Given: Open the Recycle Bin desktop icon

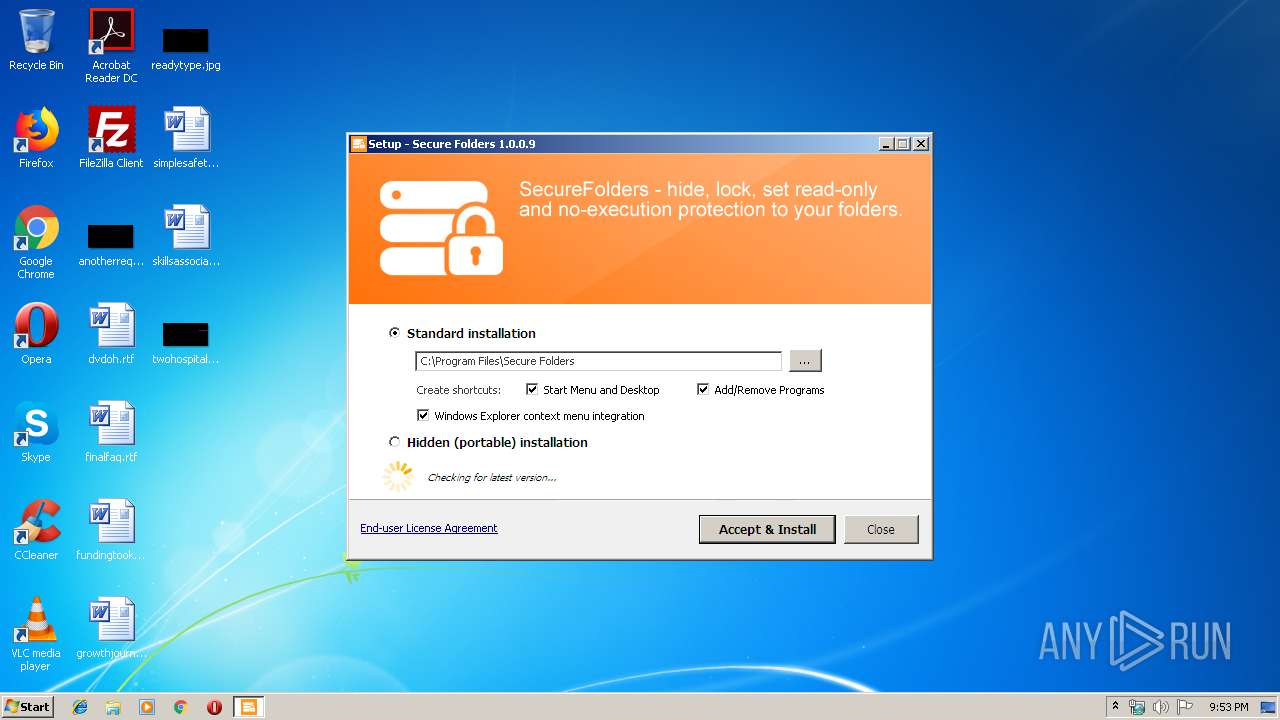Looking at the screenshot, I should pyautogui.click(x=36, y=41).
